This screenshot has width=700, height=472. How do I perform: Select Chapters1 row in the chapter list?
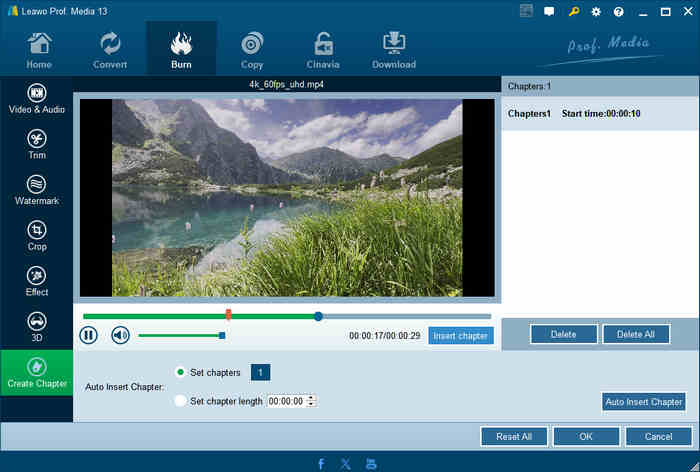(x=600, y=114)
